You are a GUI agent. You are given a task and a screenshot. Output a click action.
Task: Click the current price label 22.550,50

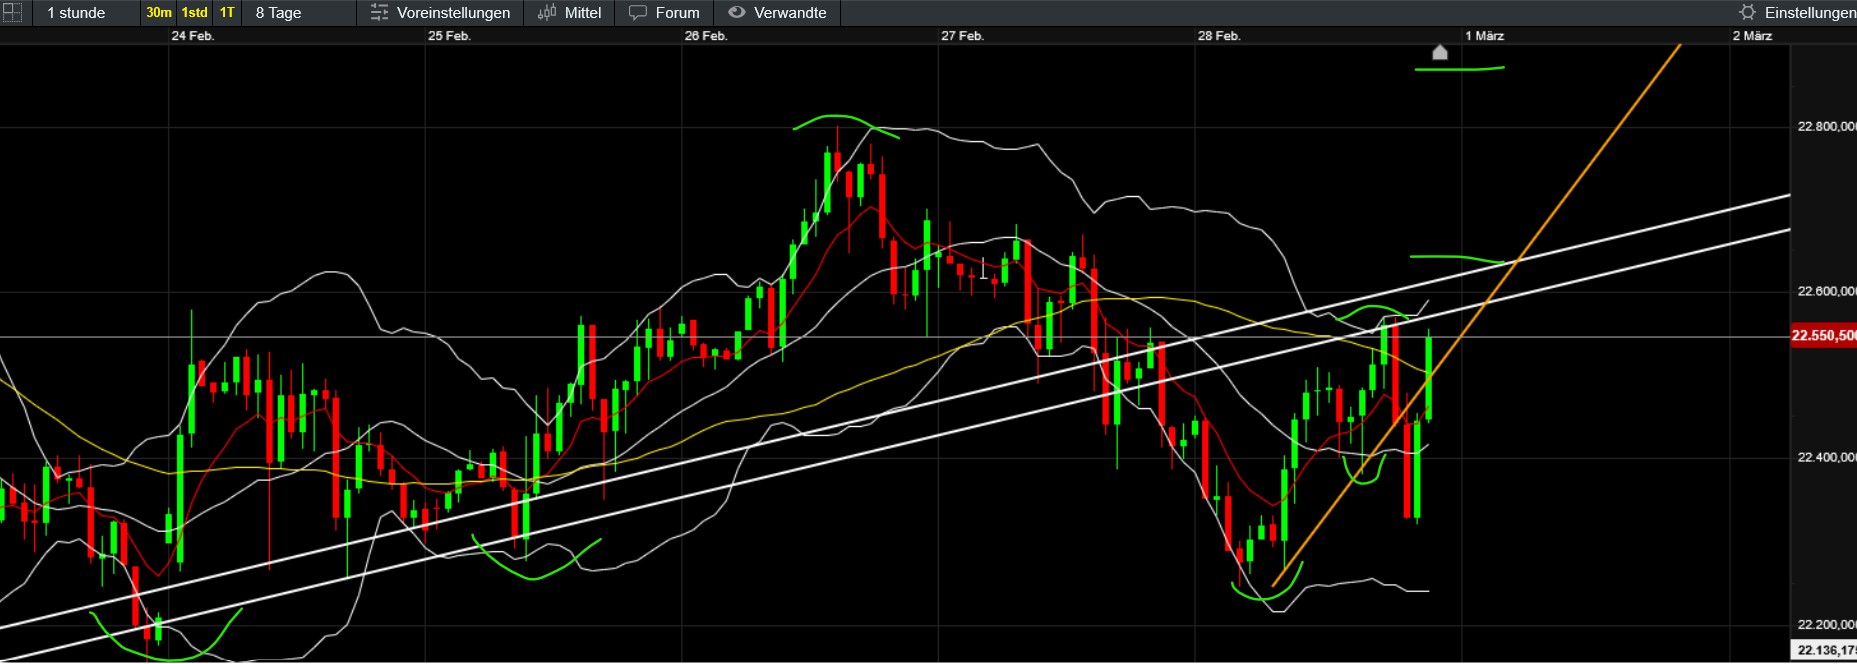(x=1823, y=335)
